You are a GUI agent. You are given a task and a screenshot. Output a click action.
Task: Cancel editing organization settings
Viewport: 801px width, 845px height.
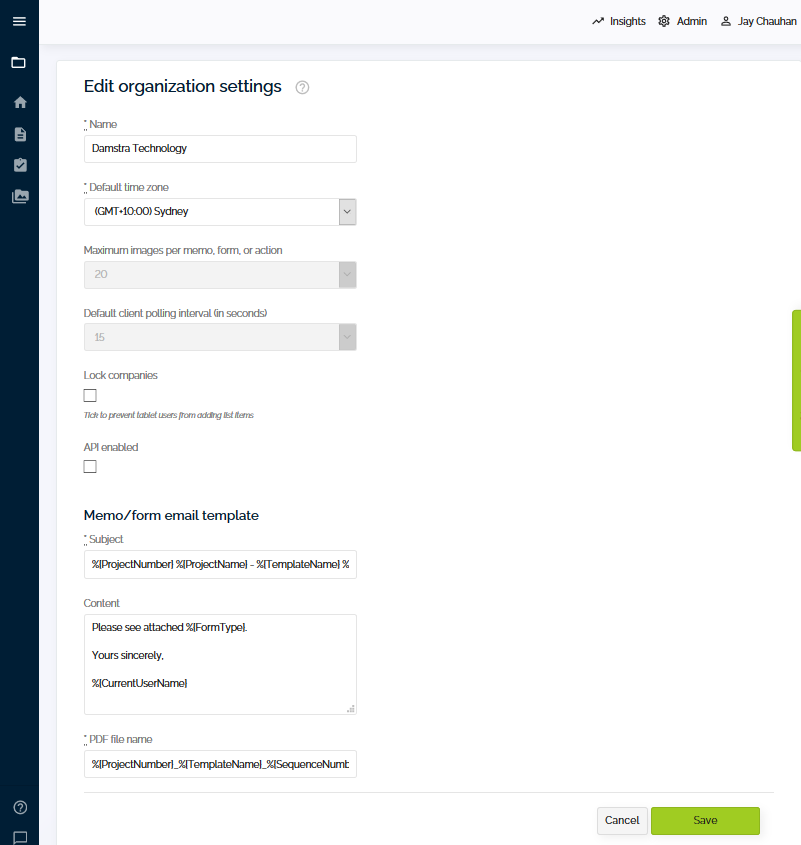[x=622, y=820]
